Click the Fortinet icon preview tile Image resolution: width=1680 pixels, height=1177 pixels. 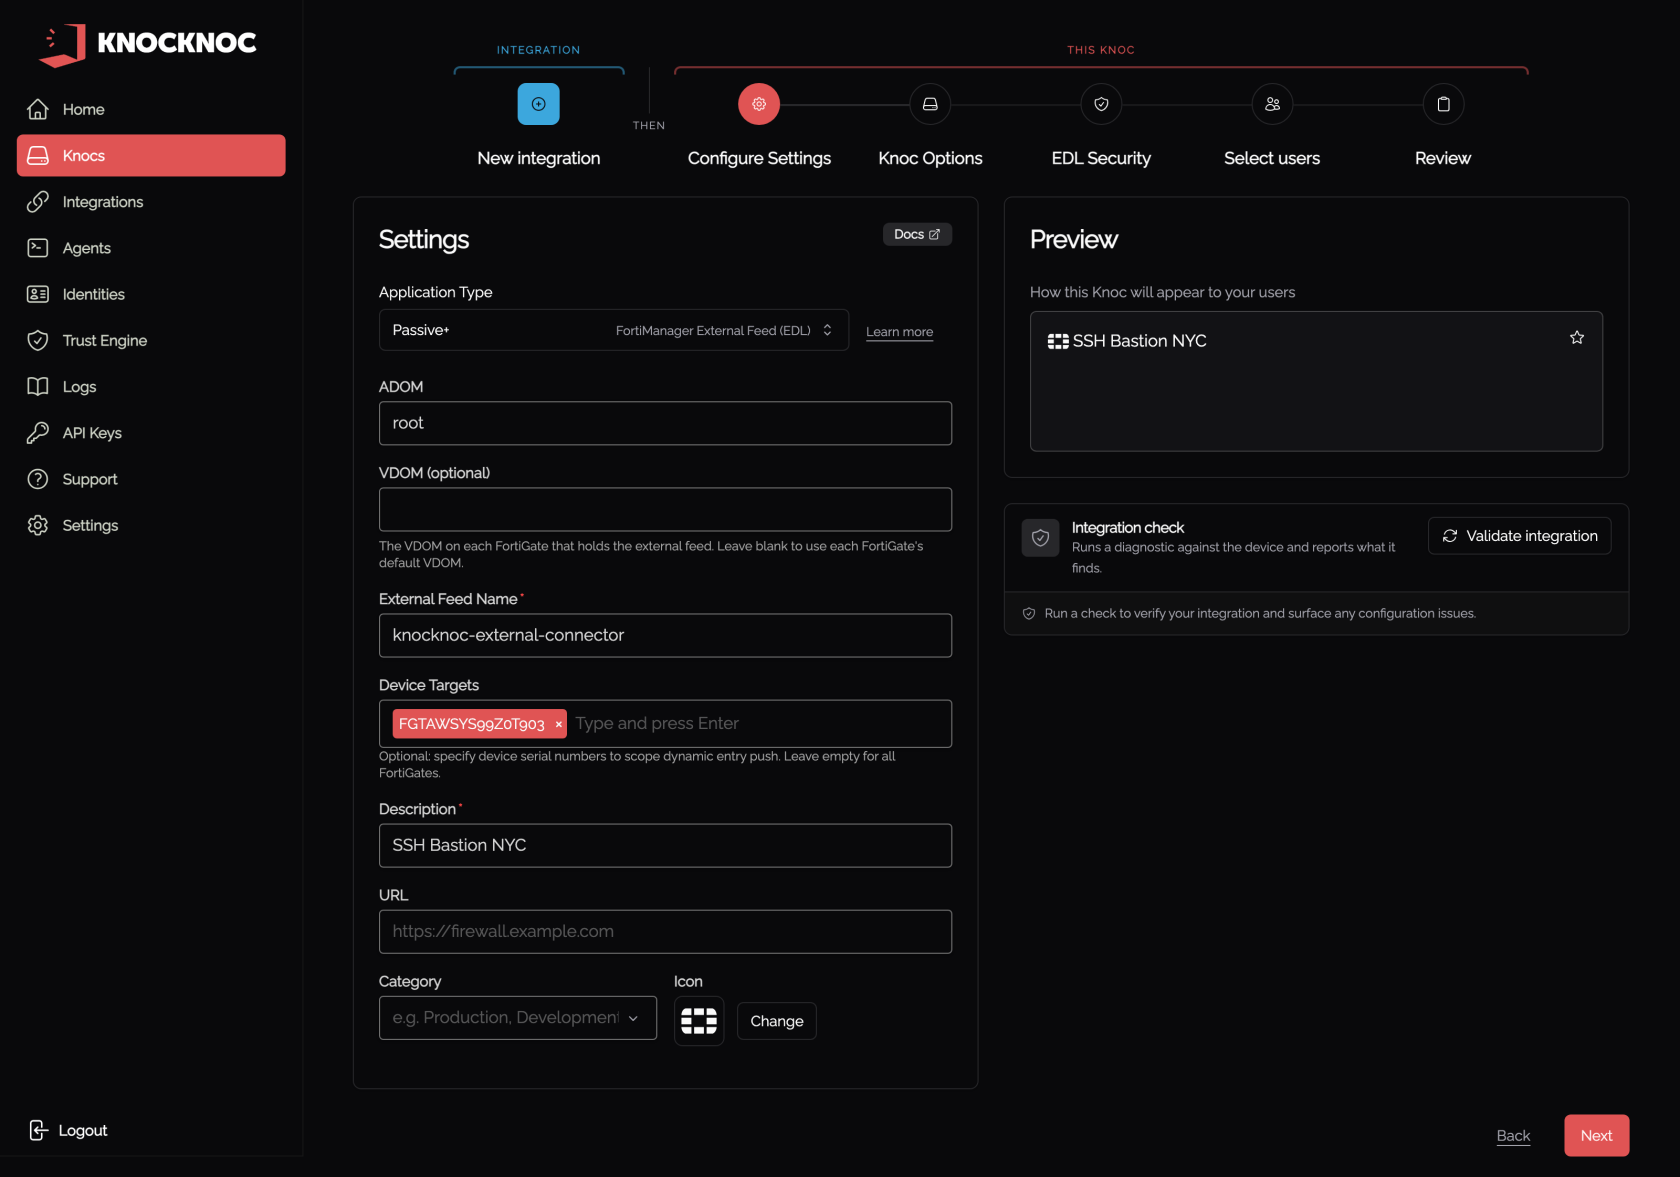[699, 1021]
